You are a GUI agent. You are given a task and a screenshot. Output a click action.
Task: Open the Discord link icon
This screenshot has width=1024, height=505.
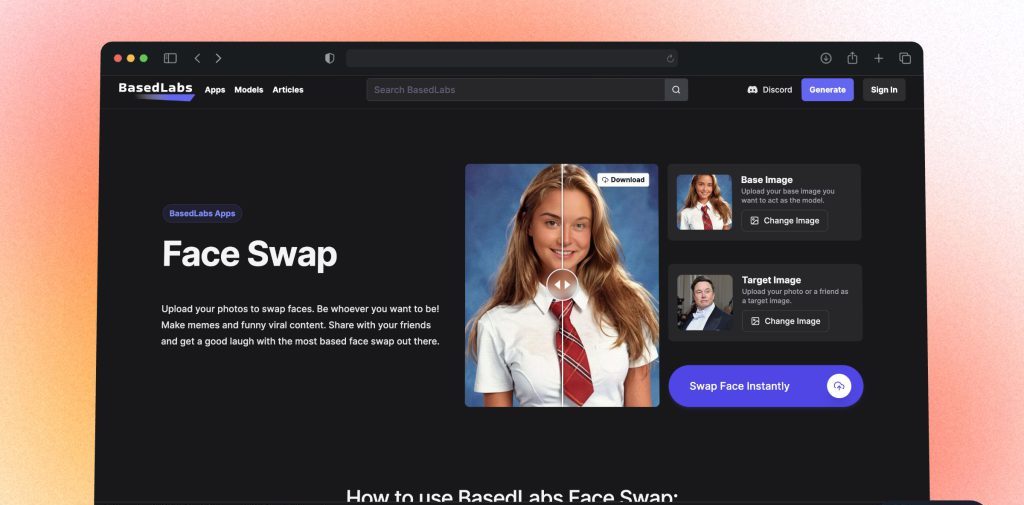coord(752,90)
